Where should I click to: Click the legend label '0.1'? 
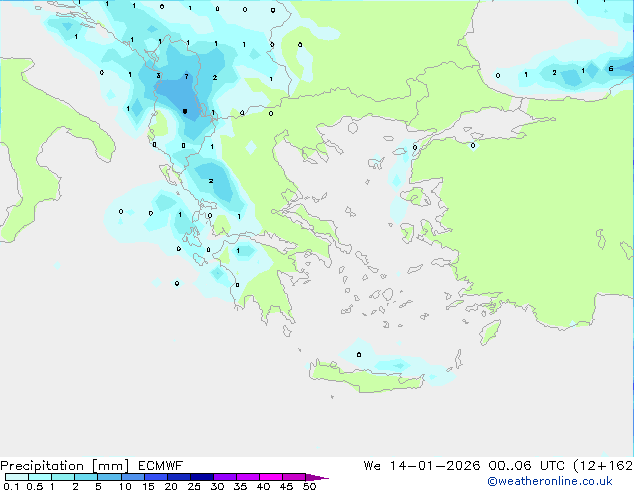(x=11, y=486)
